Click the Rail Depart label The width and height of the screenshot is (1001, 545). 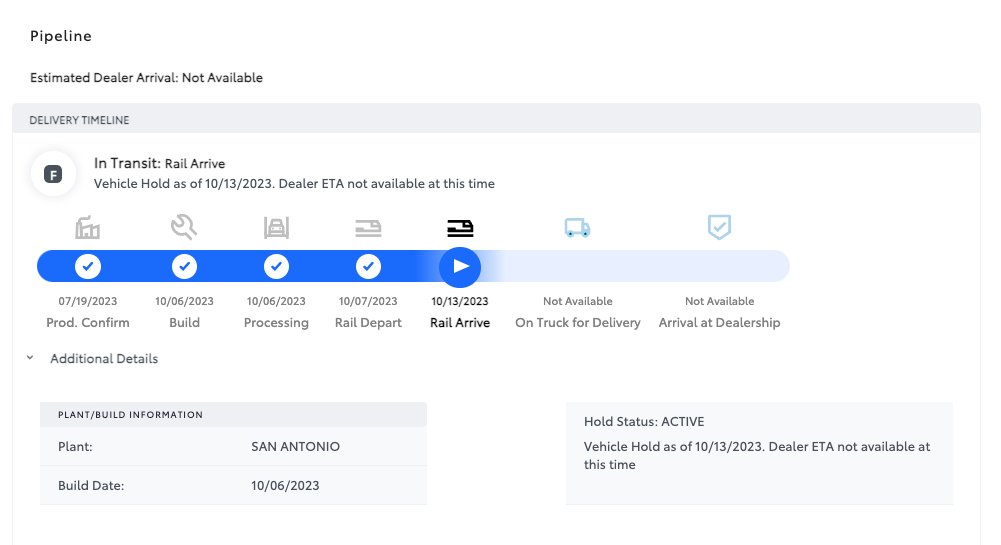point(368,323)
